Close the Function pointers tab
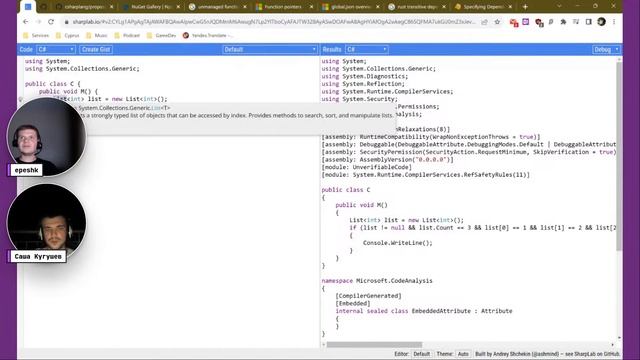Viewport: 640px width, 360px height. pos(311,7)
